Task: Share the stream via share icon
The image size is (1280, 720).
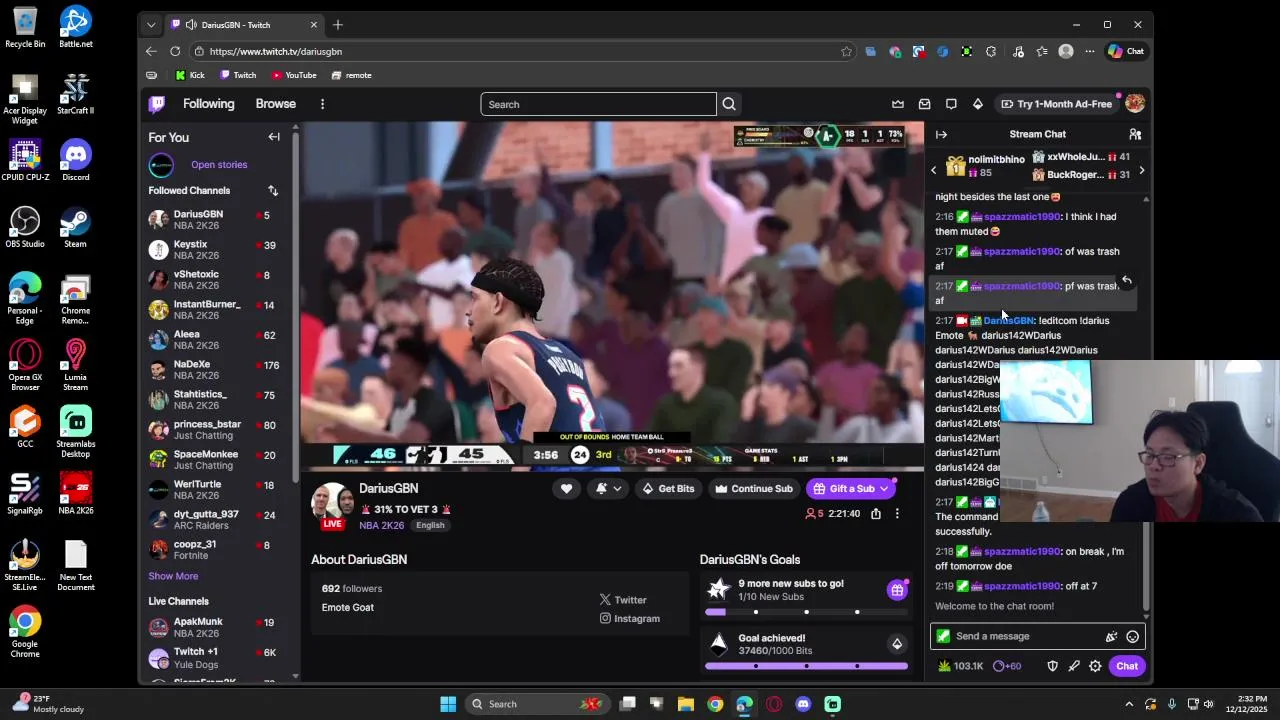Action: click(876, 513)
